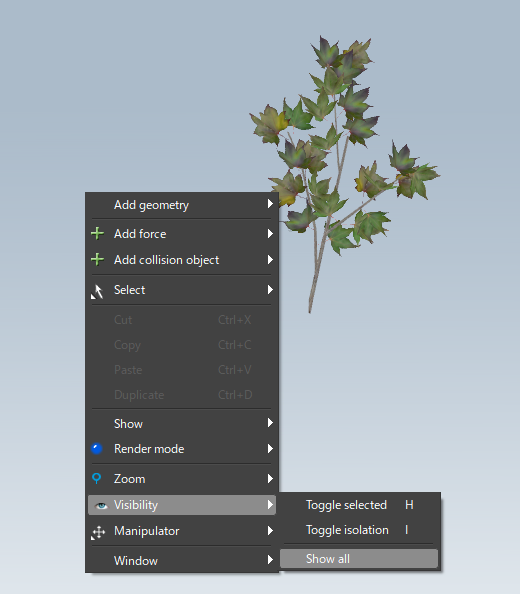Open the Manipulator submenu
Image resolution: width=520 pixels, height=594 pixels.
[182, 531]
